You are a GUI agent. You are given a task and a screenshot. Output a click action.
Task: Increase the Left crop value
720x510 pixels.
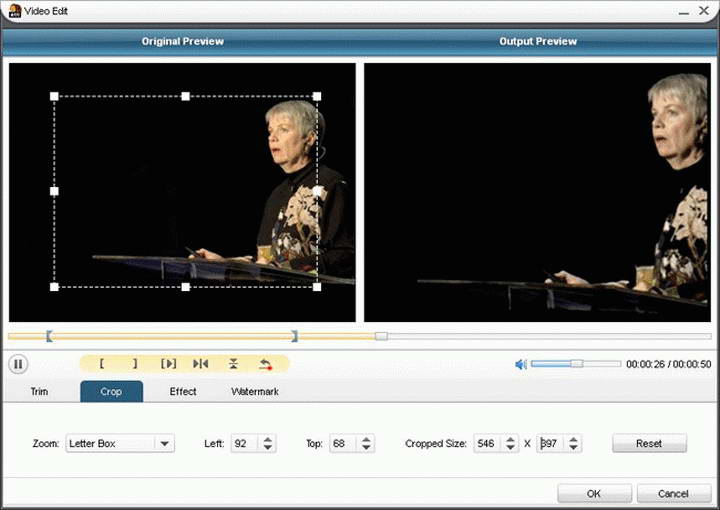click(x=268, y=439)
